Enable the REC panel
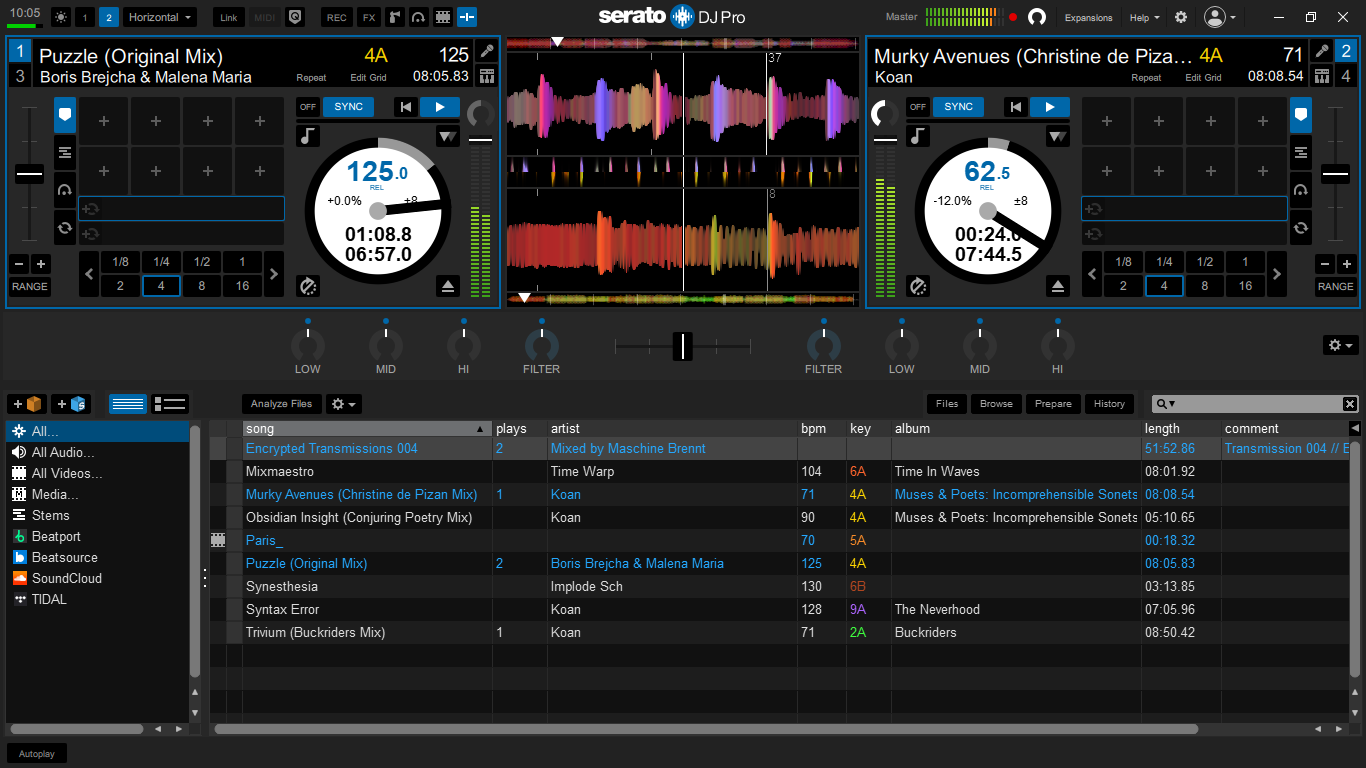The width and height of the screenshot is (1366, 768). coord(337,17)
